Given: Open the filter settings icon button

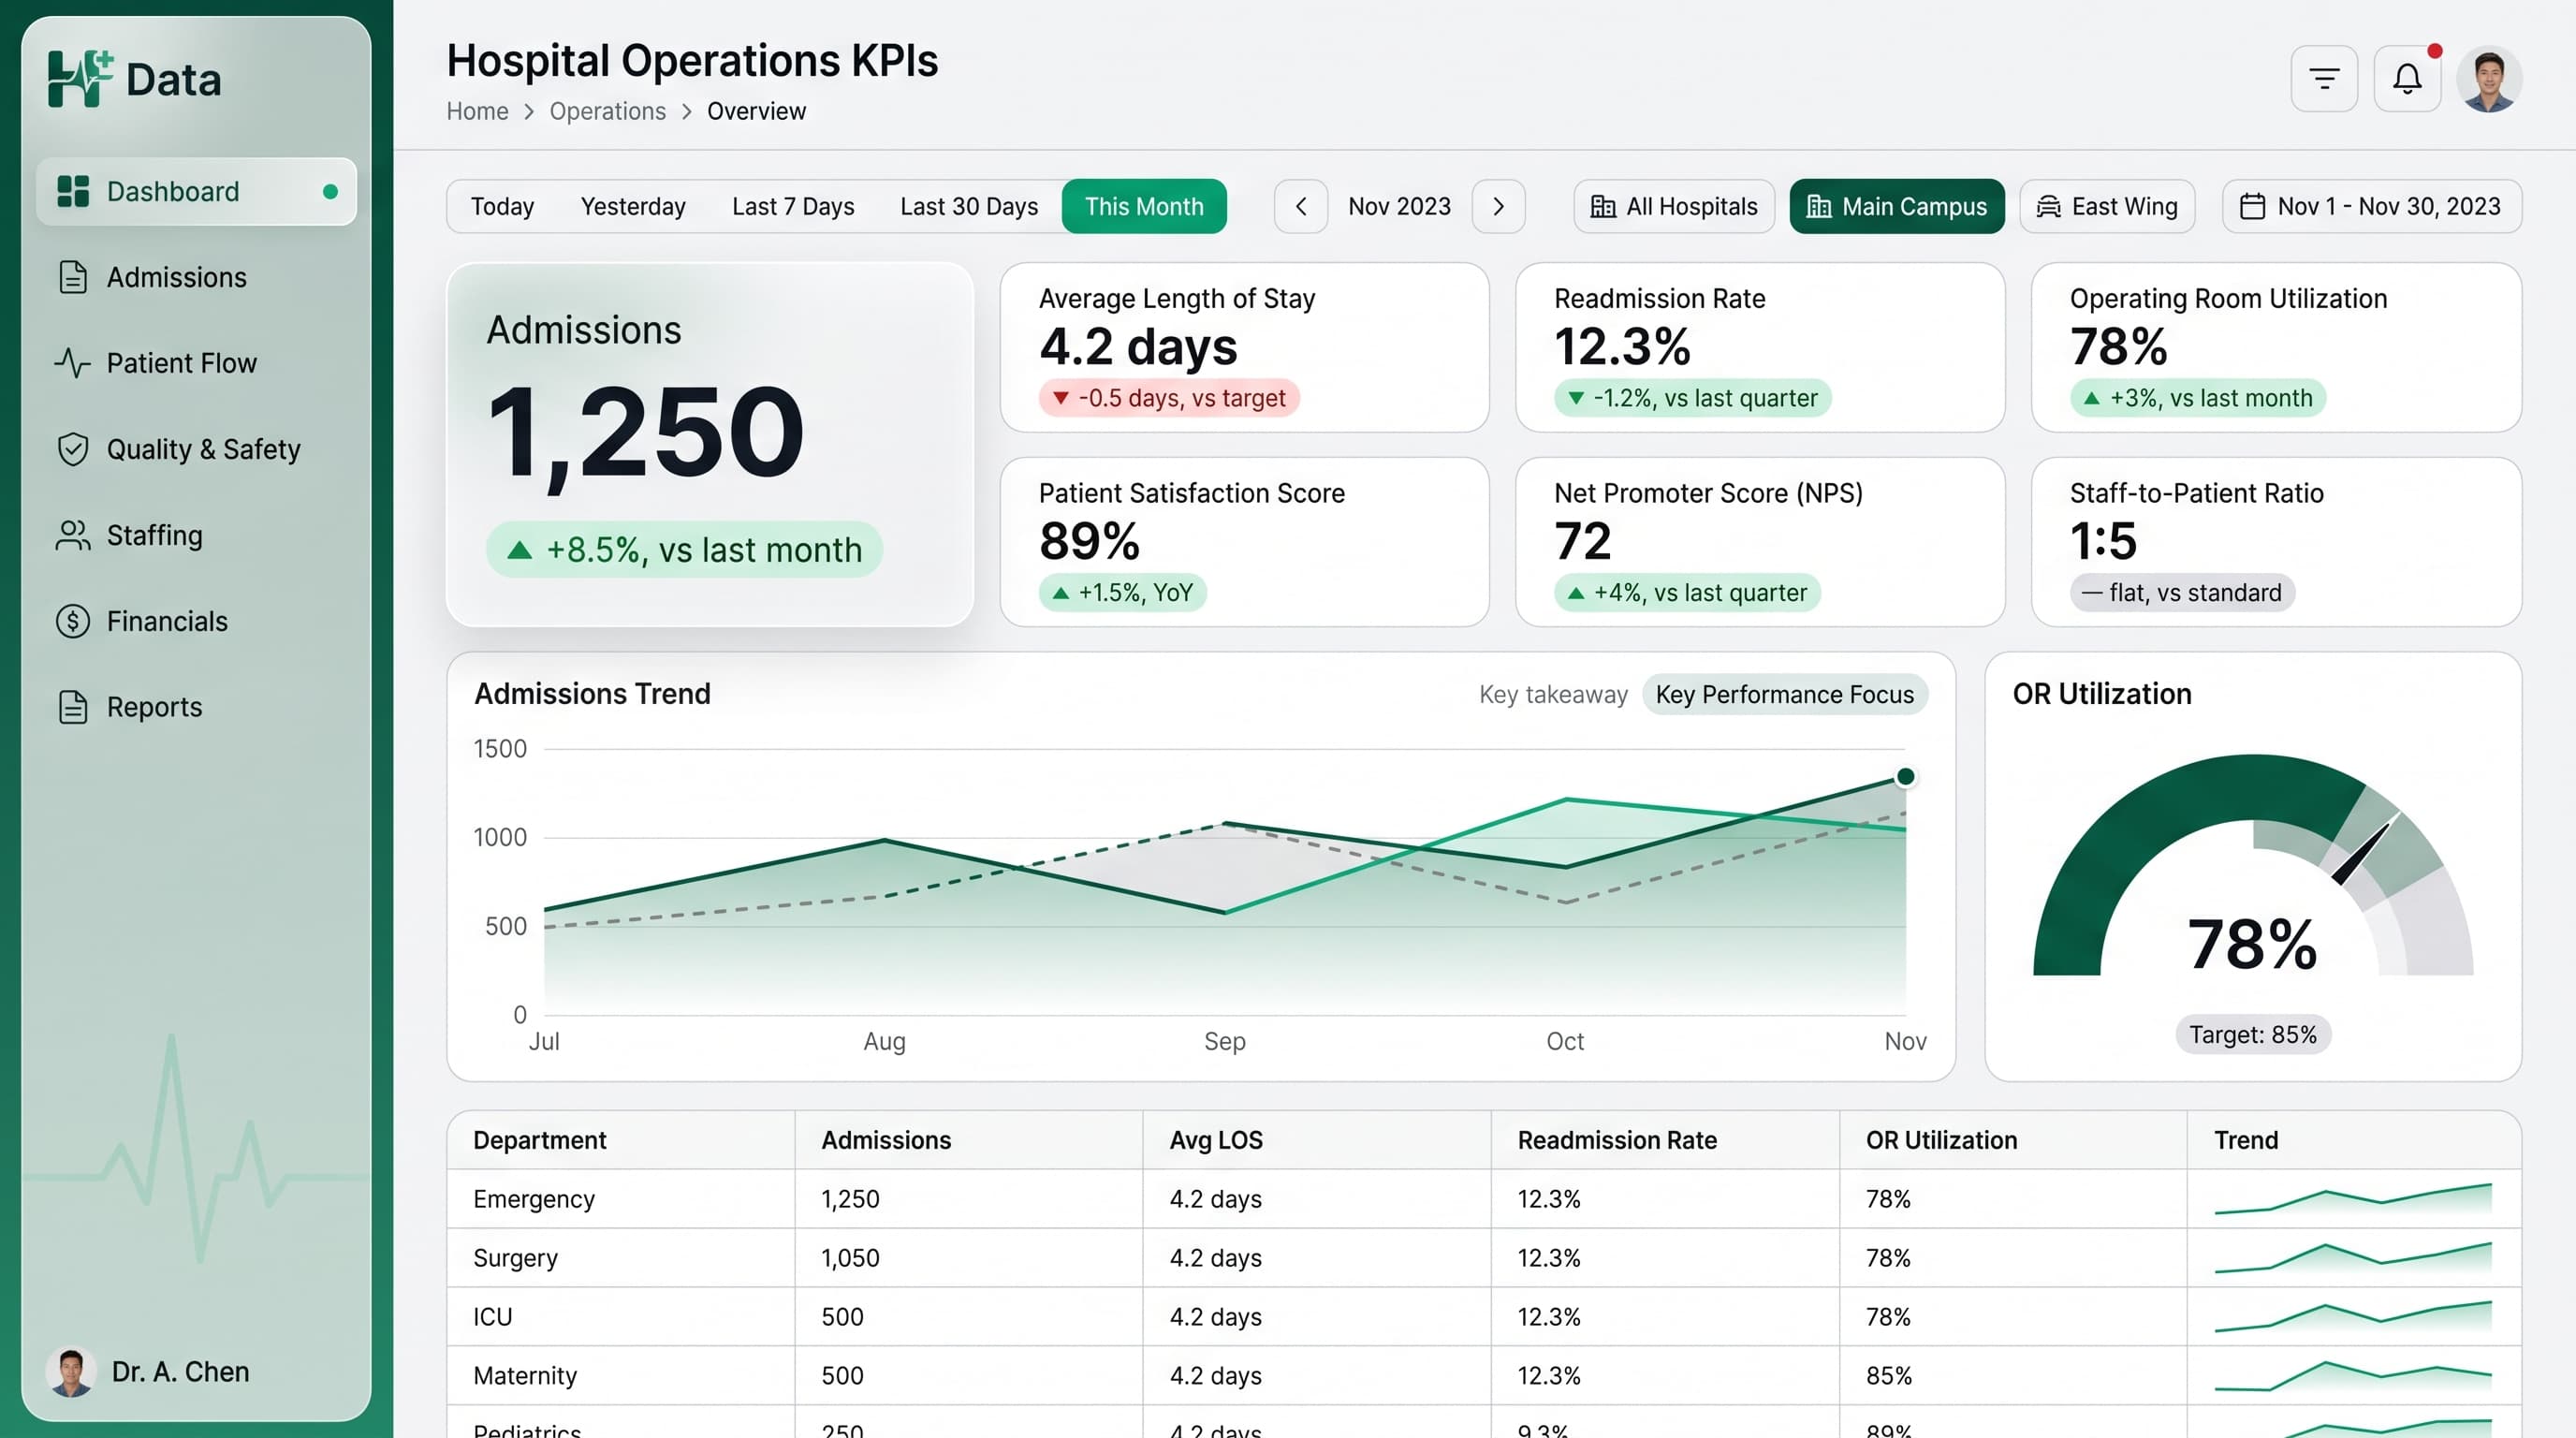Looking at the screenshot, I should click(x=2324, y=78).
